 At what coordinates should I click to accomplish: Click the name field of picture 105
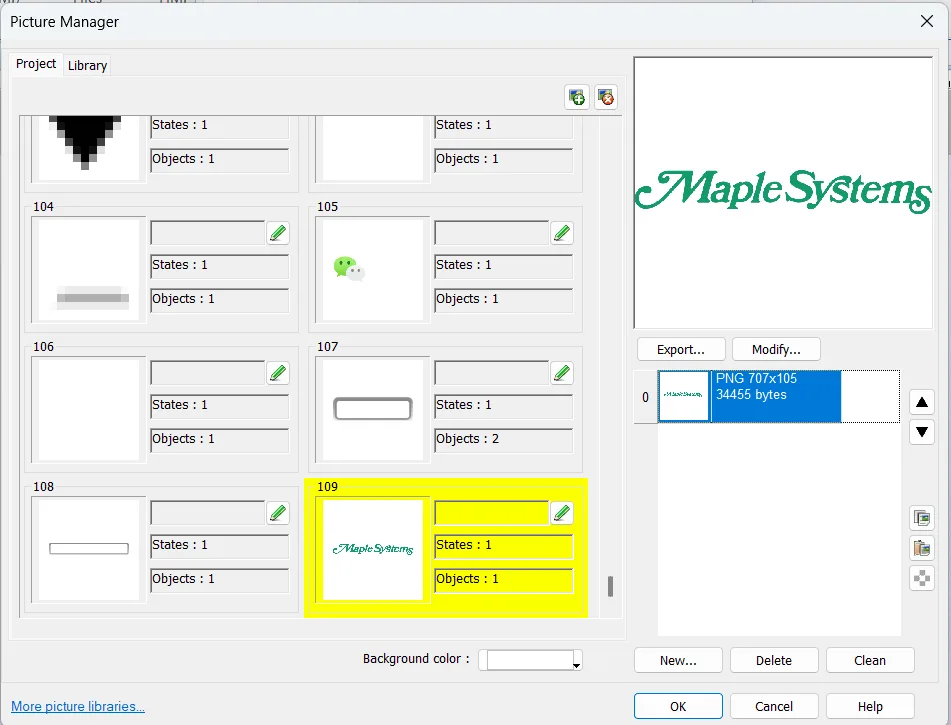pos(492,233)
